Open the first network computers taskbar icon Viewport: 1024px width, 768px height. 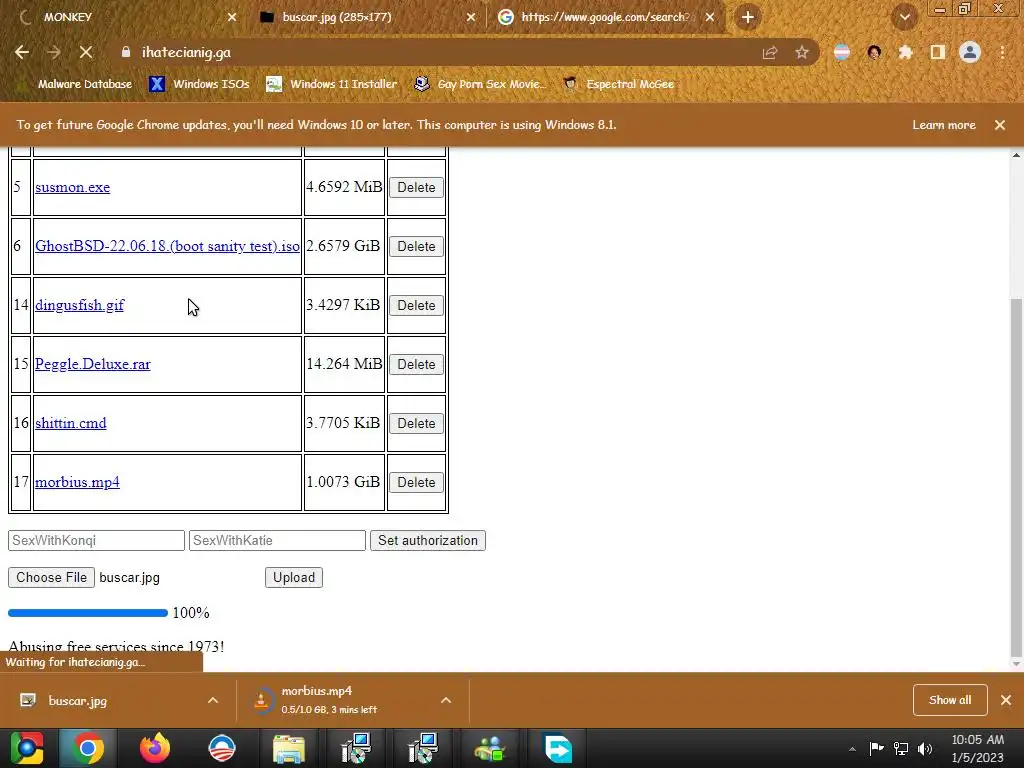pyautogui.click(x=356, y=748)
